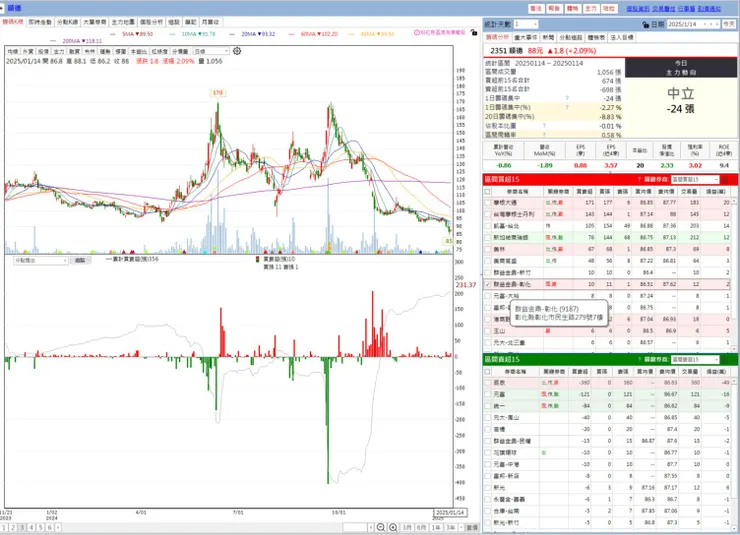Go to chart page 2

(13, 527)
